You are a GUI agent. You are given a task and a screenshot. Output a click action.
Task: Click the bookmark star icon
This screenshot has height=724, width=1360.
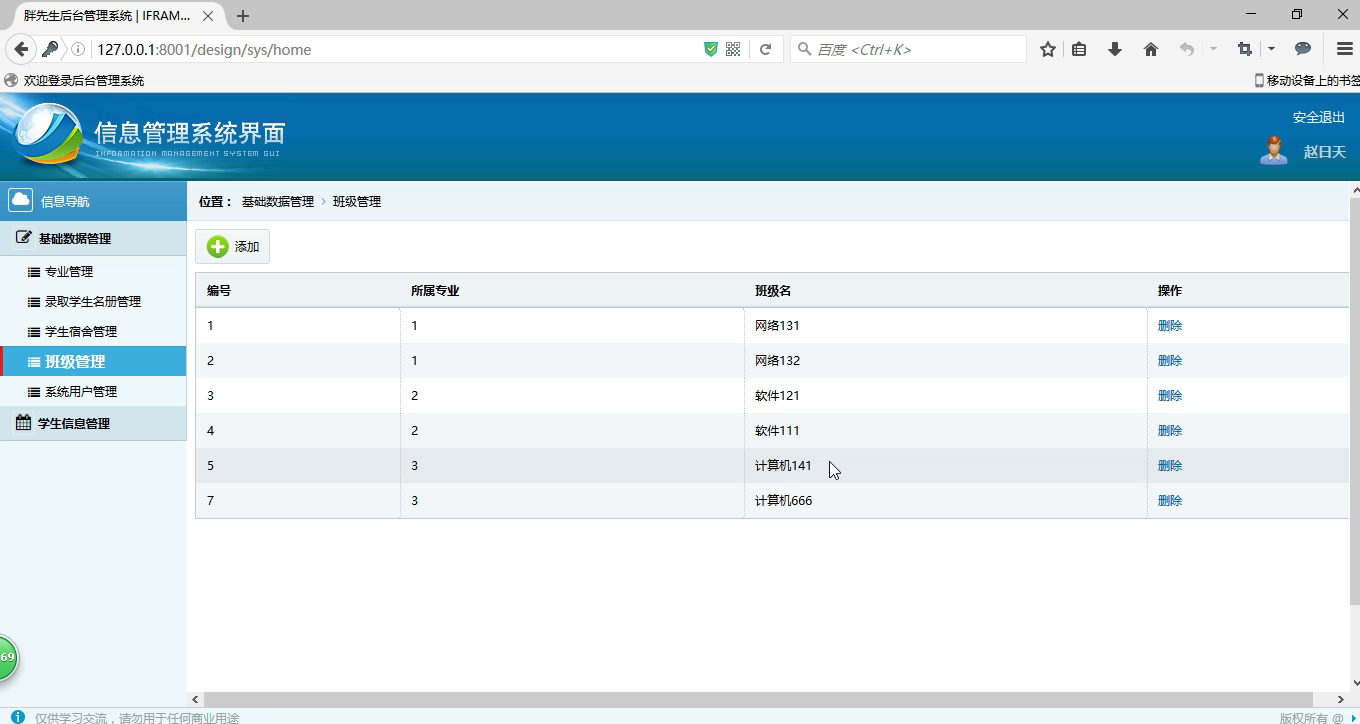[x=1048, y=49]
